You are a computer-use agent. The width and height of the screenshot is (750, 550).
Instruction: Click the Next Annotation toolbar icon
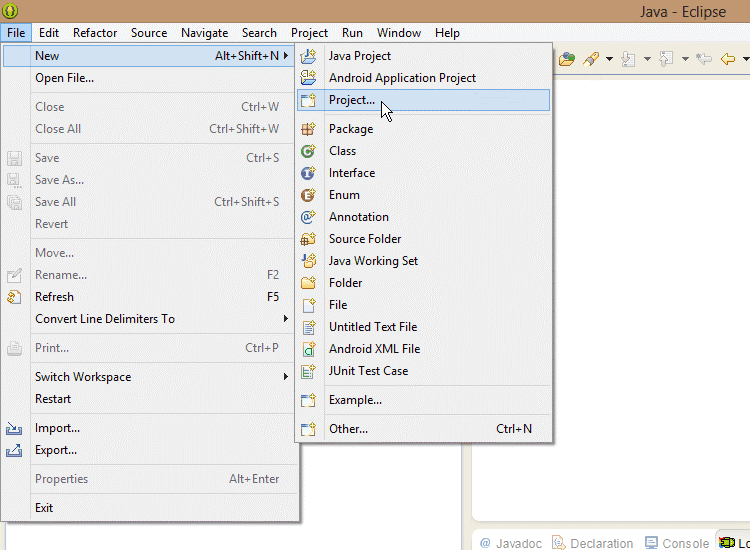click(x=628, y=59)
